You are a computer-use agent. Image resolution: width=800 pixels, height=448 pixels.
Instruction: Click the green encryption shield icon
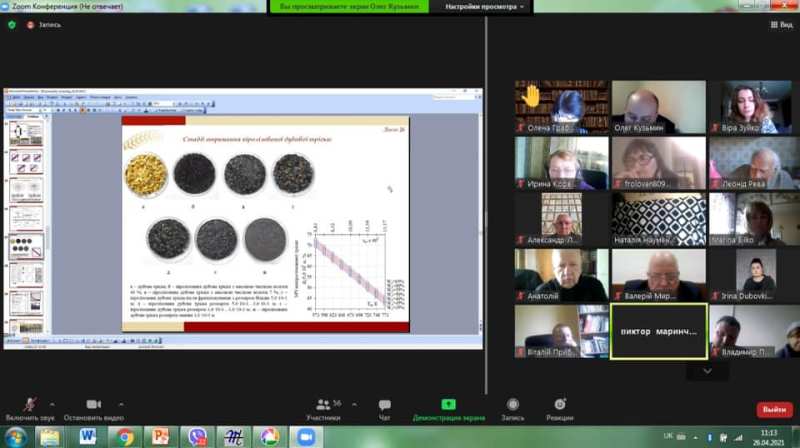click(x=12, y=24)
